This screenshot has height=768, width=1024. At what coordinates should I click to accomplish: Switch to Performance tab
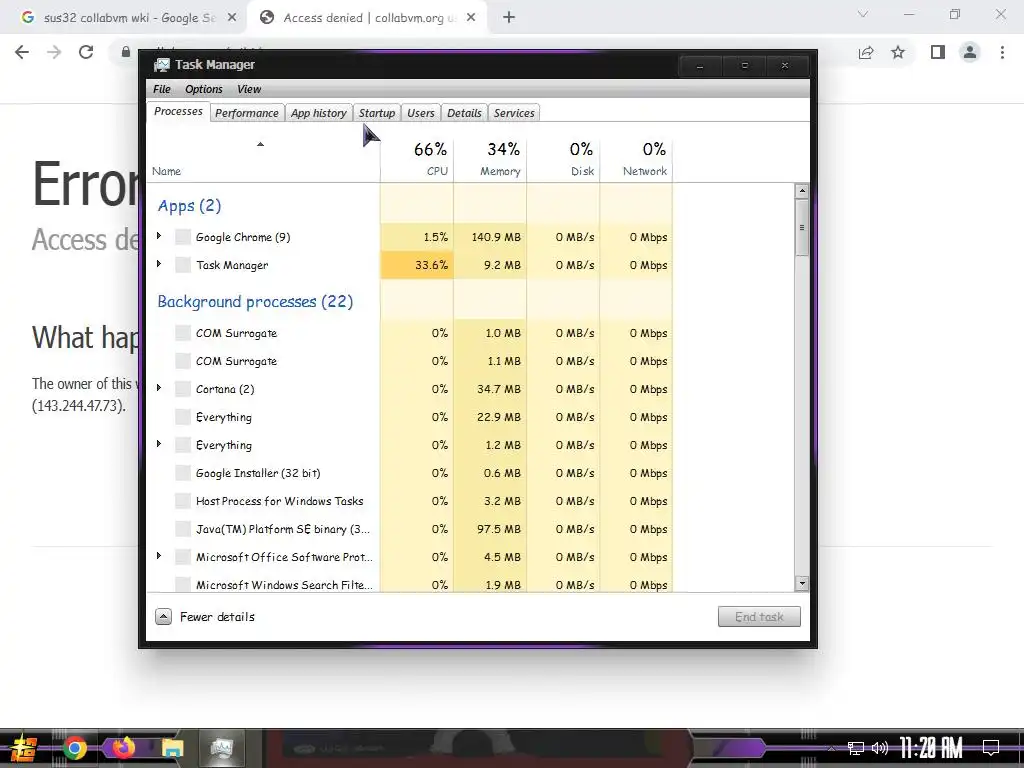tap(247, 113)
